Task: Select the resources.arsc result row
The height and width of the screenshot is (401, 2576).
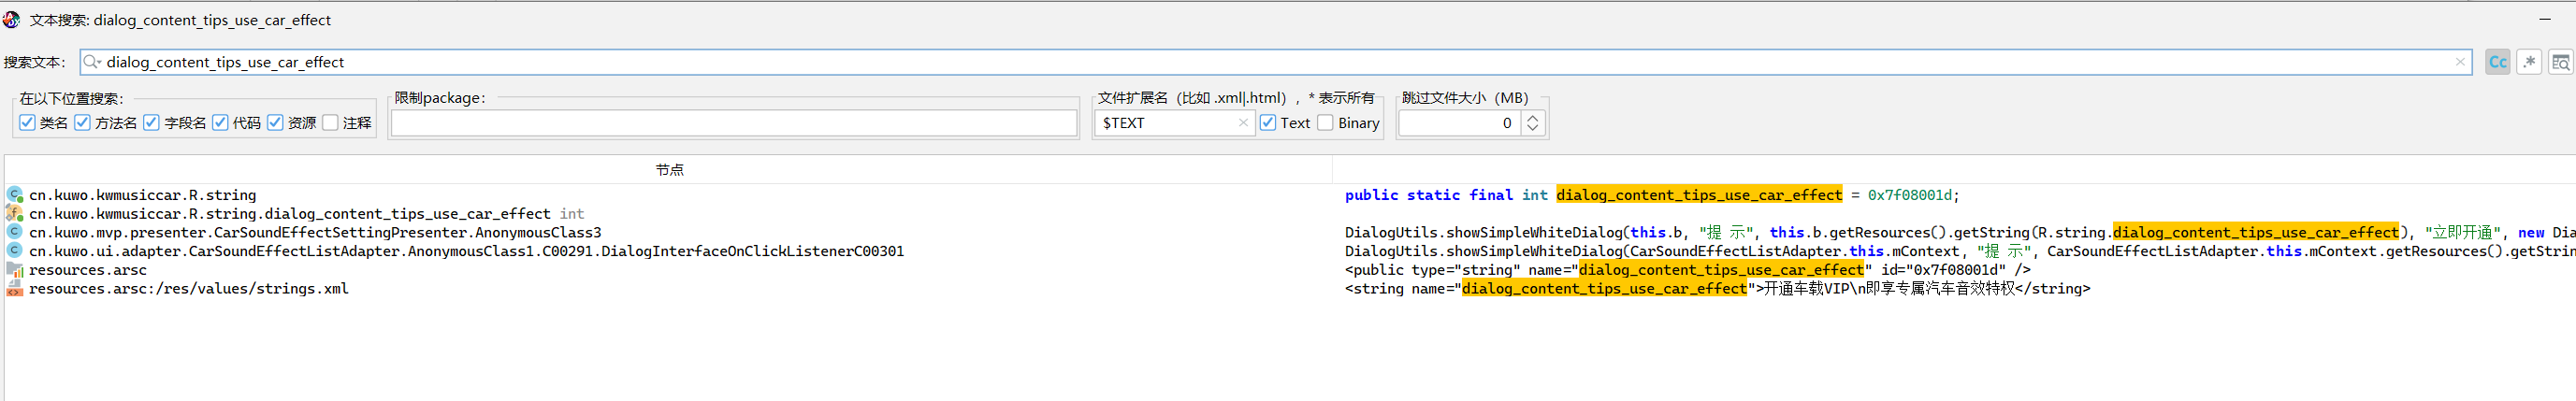Action: coord(88,270)
